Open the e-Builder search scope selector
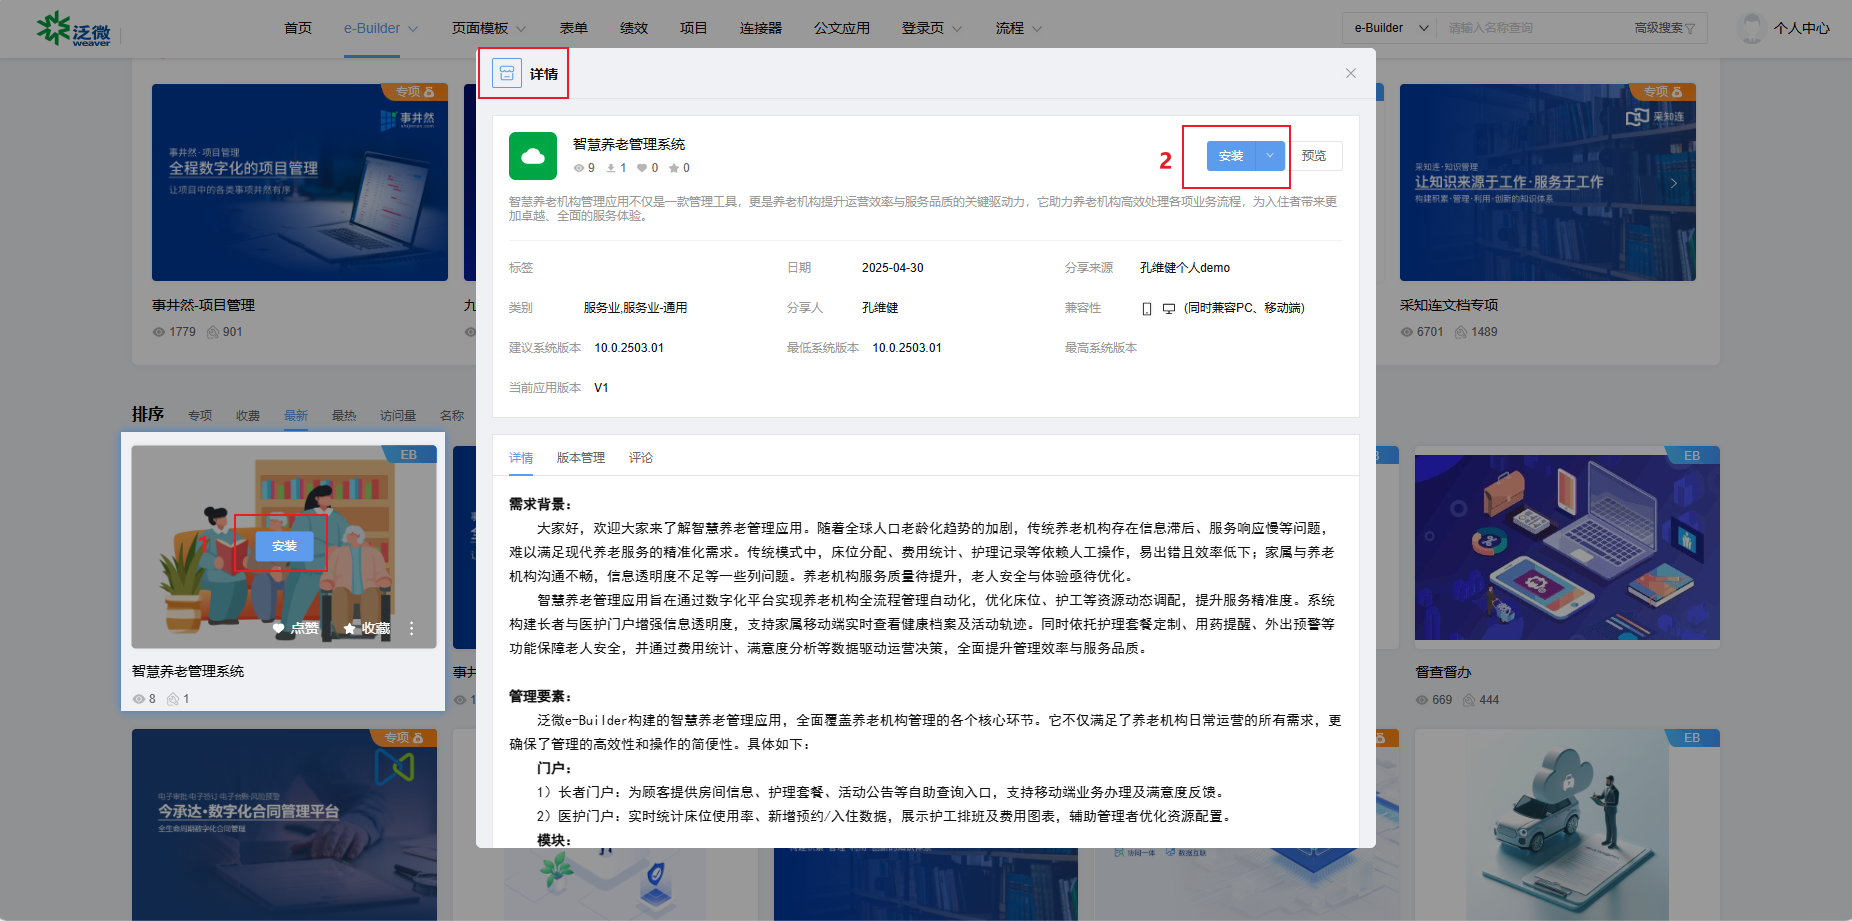This screenshot has width=1852, height=921. point(1390,28)
